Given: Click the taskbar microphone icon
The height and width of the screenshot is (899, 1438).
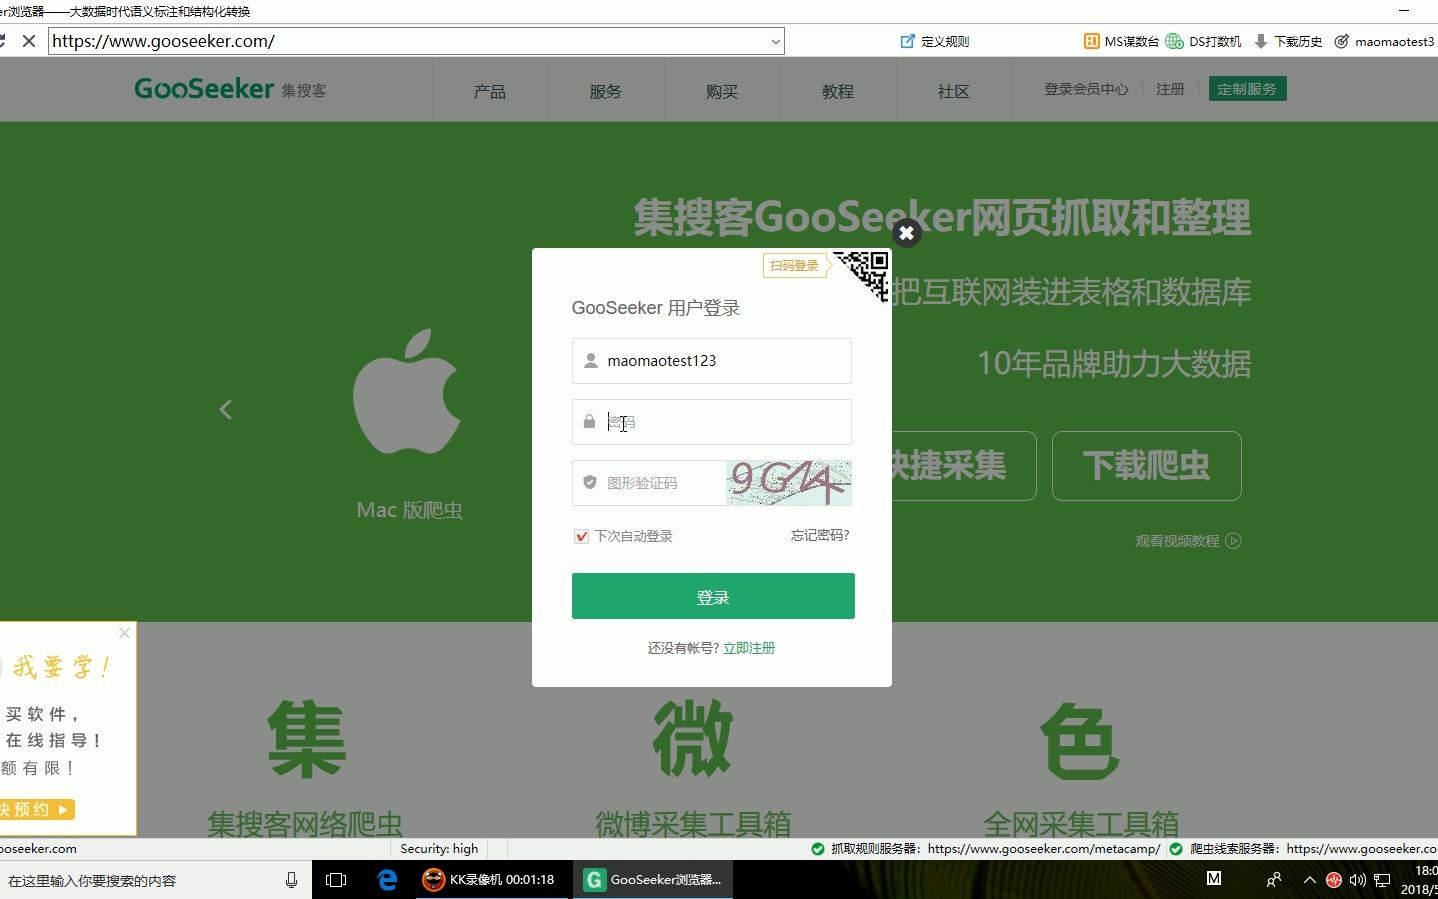Looking at the screenshot, I should tap(291, 880).
